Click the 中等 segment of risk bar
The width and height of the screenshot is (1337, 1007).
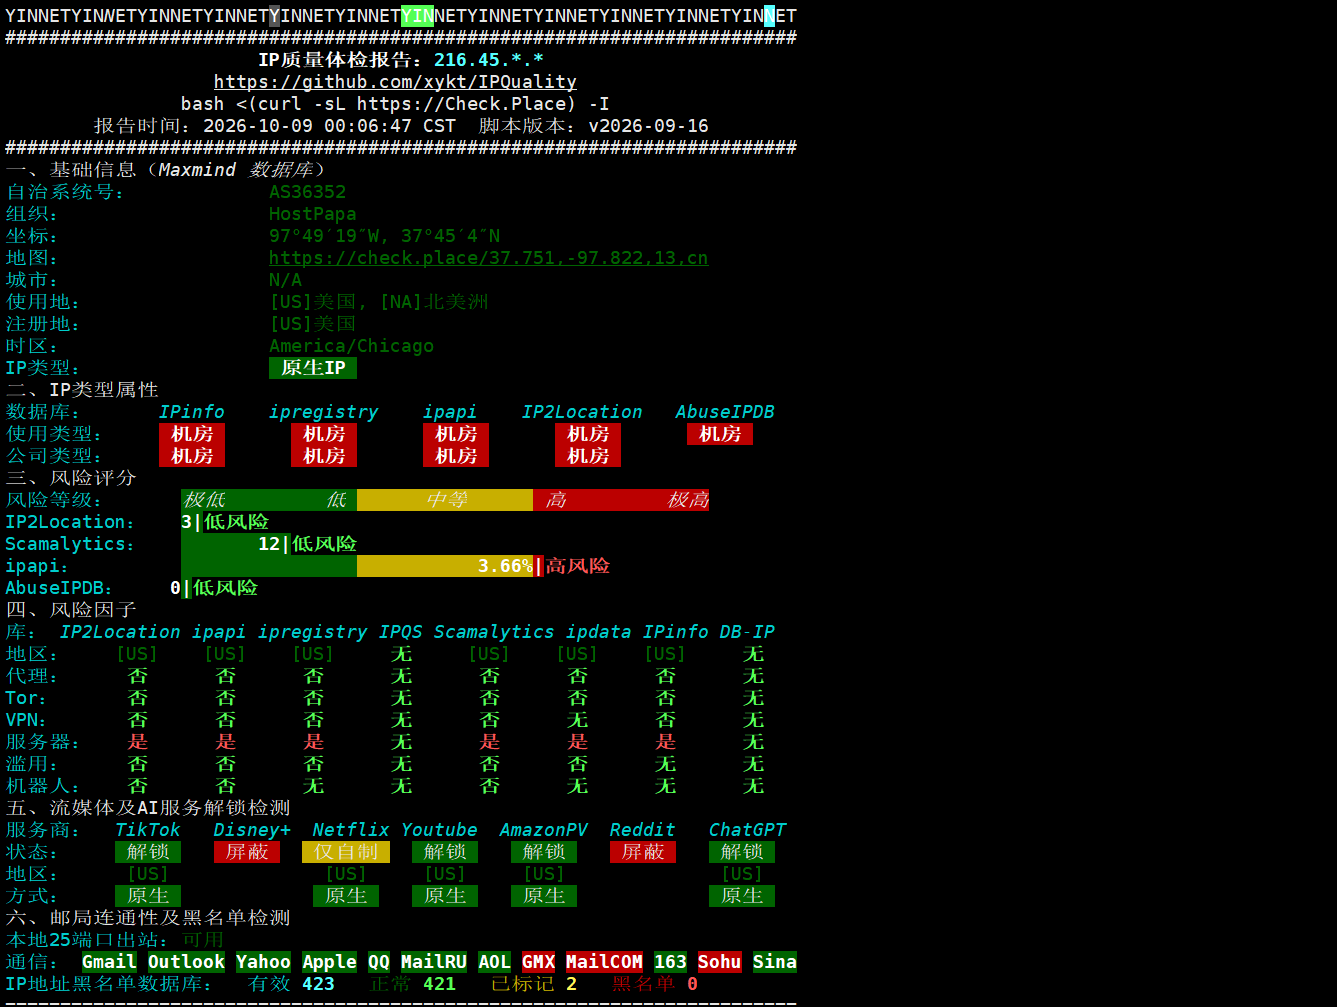(x=445, y=500)
